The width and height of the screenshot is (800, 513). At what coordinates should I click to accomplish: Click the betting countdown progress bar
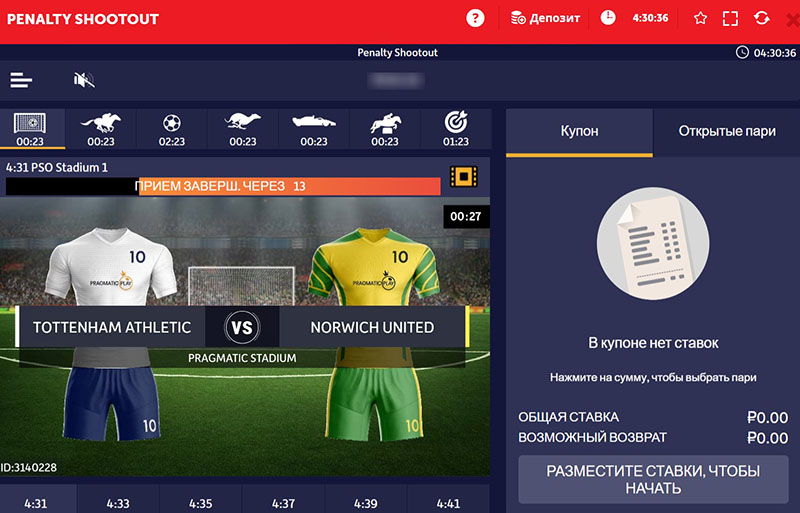tap(223, 186)
